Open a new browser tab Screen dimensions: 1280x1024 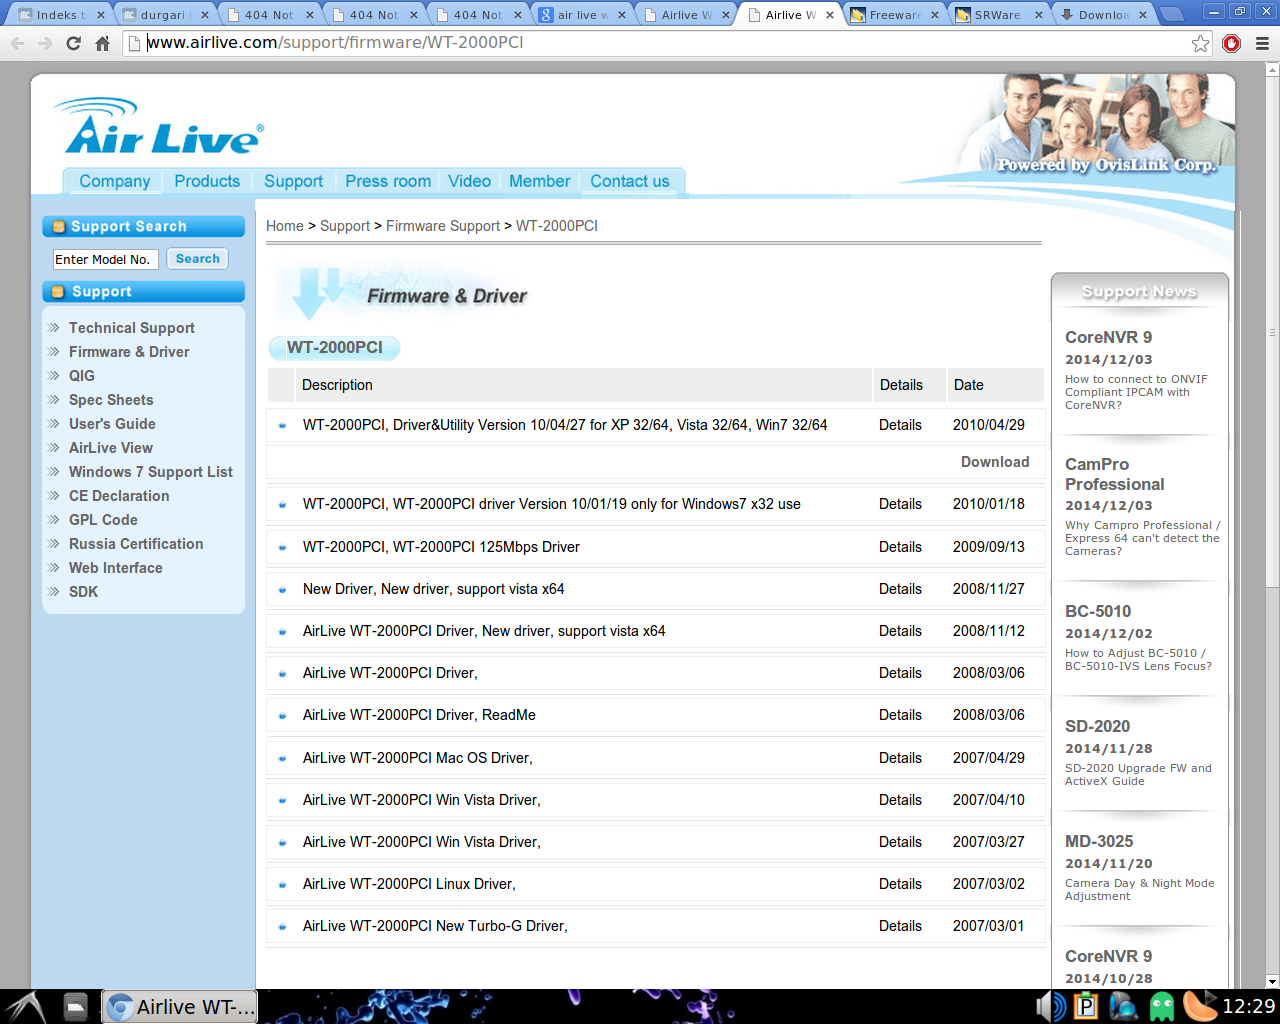[x=1172, y=14]
